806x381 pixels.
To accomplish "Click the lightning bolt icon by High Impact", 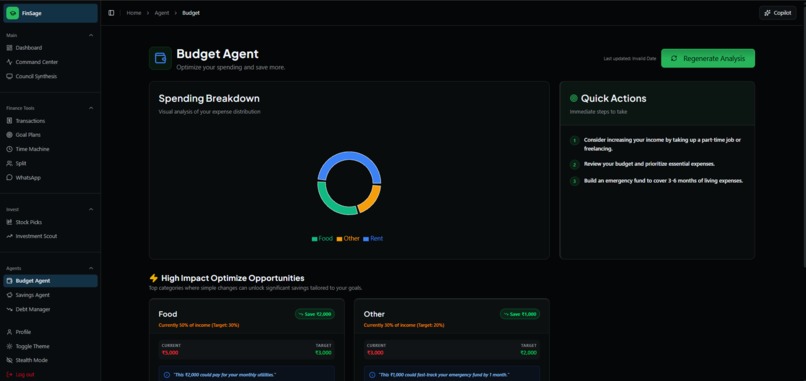I will point(154,278).
